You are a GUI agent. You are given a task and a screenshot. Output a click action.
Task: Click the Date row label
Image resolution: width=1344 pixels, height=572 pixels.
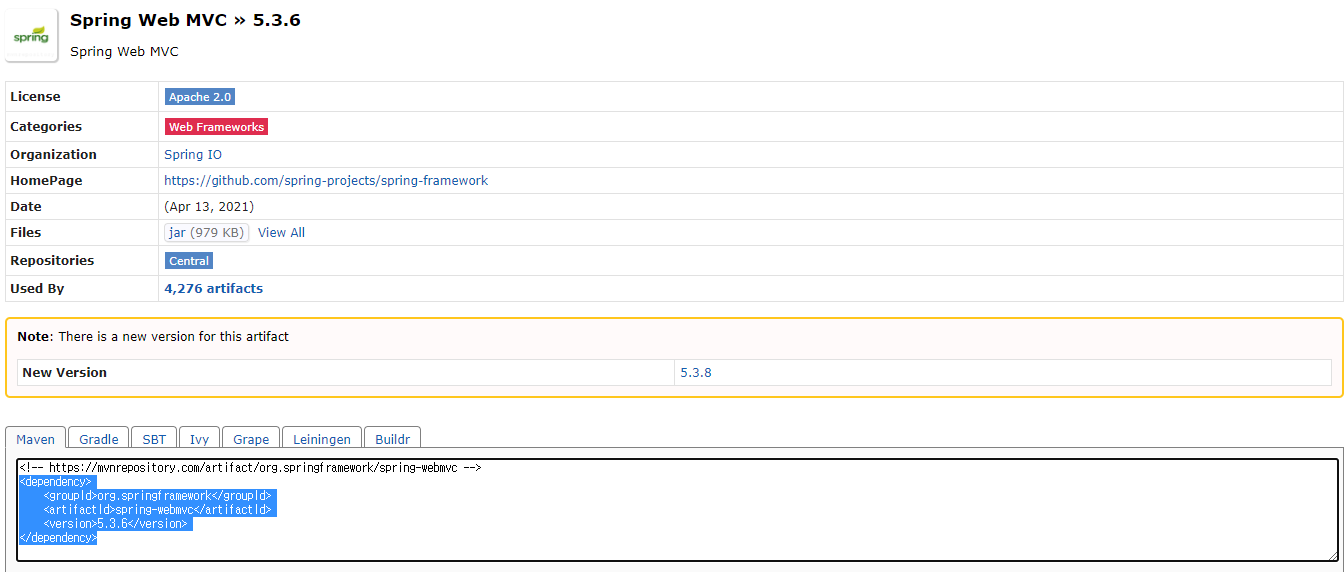26,207
